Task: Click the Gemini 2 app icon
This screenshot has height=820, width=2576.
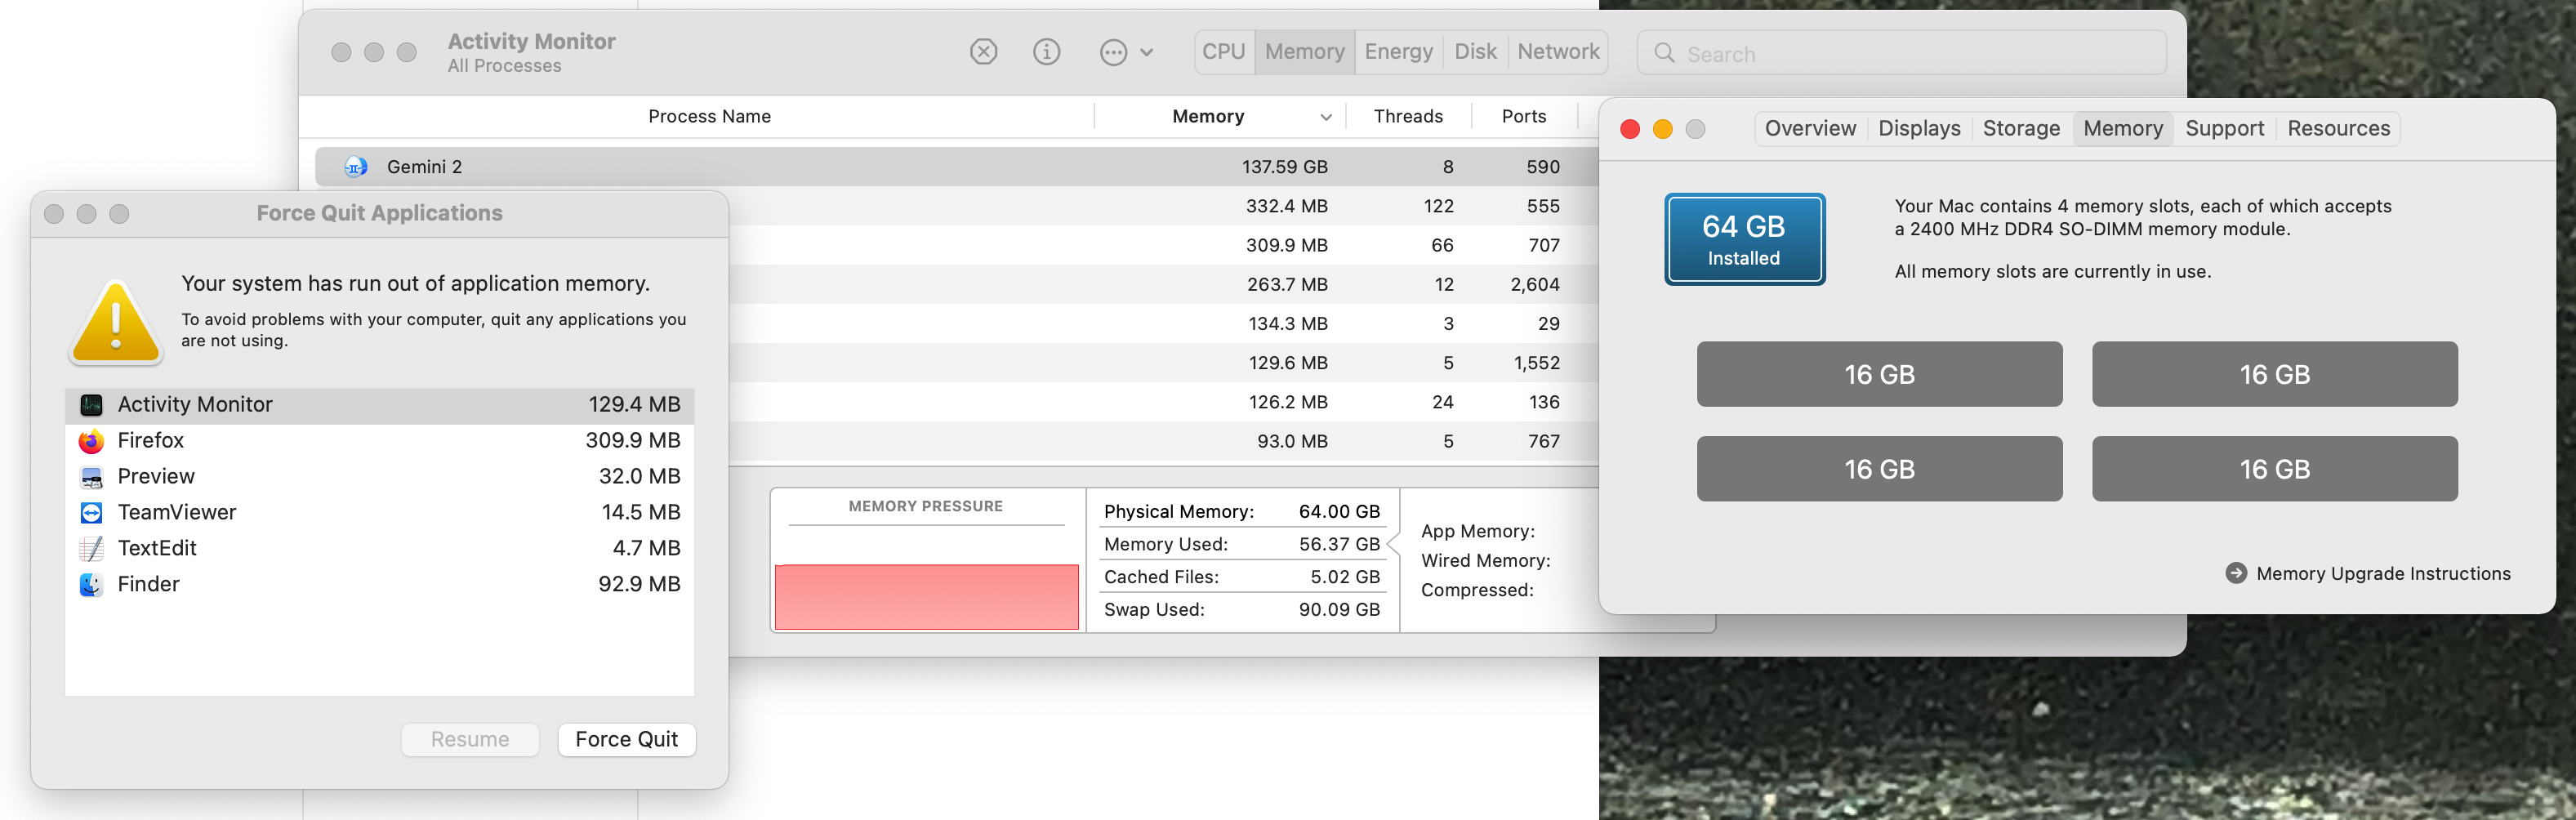Action: tap(356, 167)
